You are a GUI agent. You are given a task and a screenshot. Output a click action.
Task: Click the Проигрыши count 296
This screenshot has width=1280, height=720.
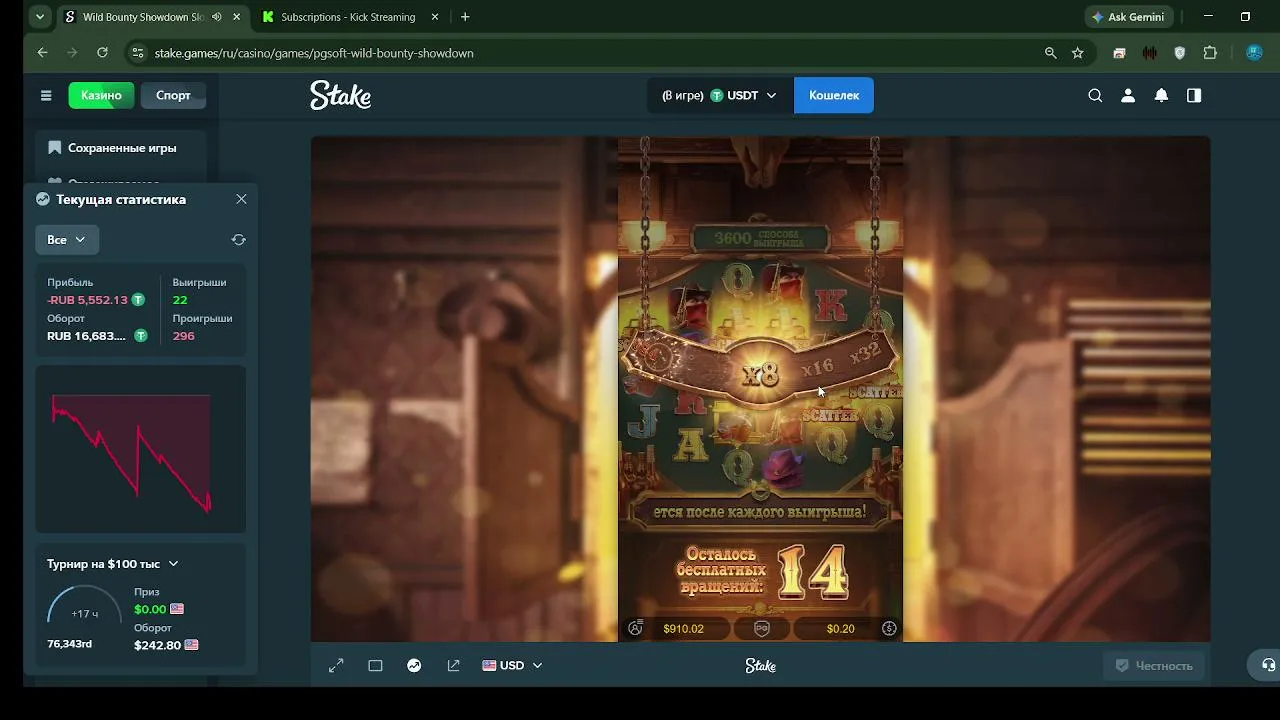[183, 336]
